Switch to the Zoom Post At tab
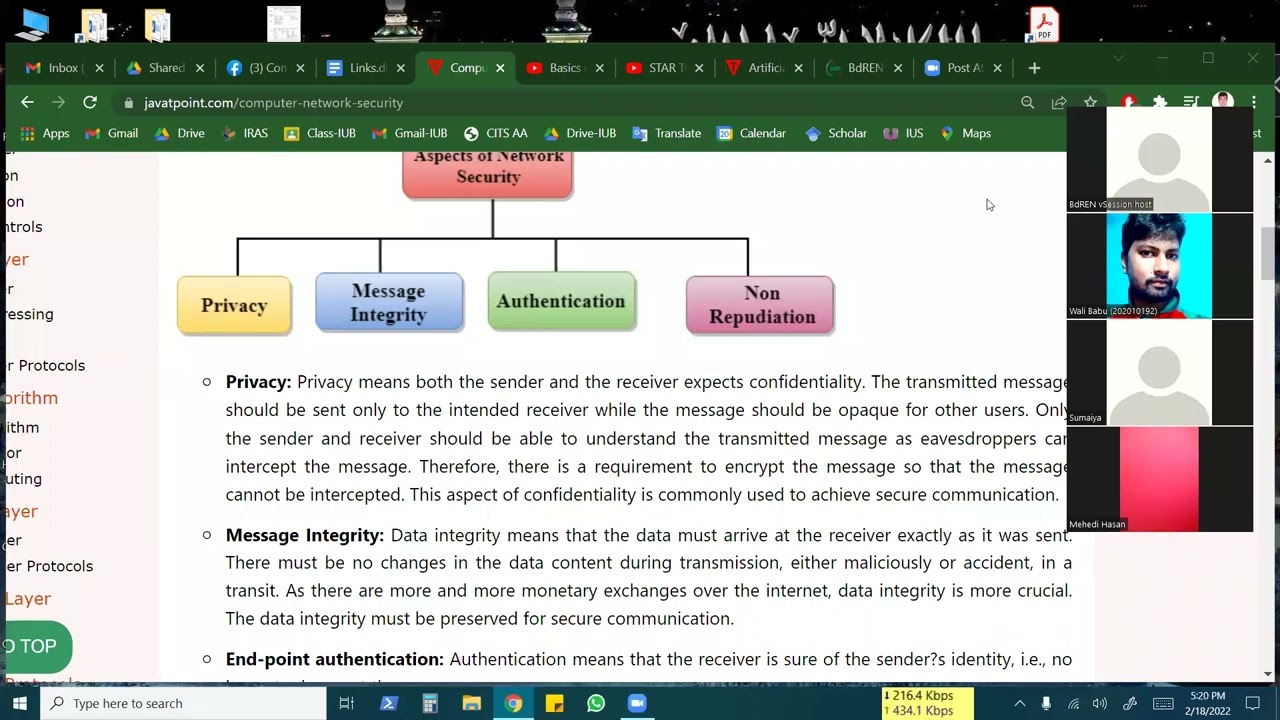Image resolution: width=1280 pixels, height=720 pixels. point(963,68)
